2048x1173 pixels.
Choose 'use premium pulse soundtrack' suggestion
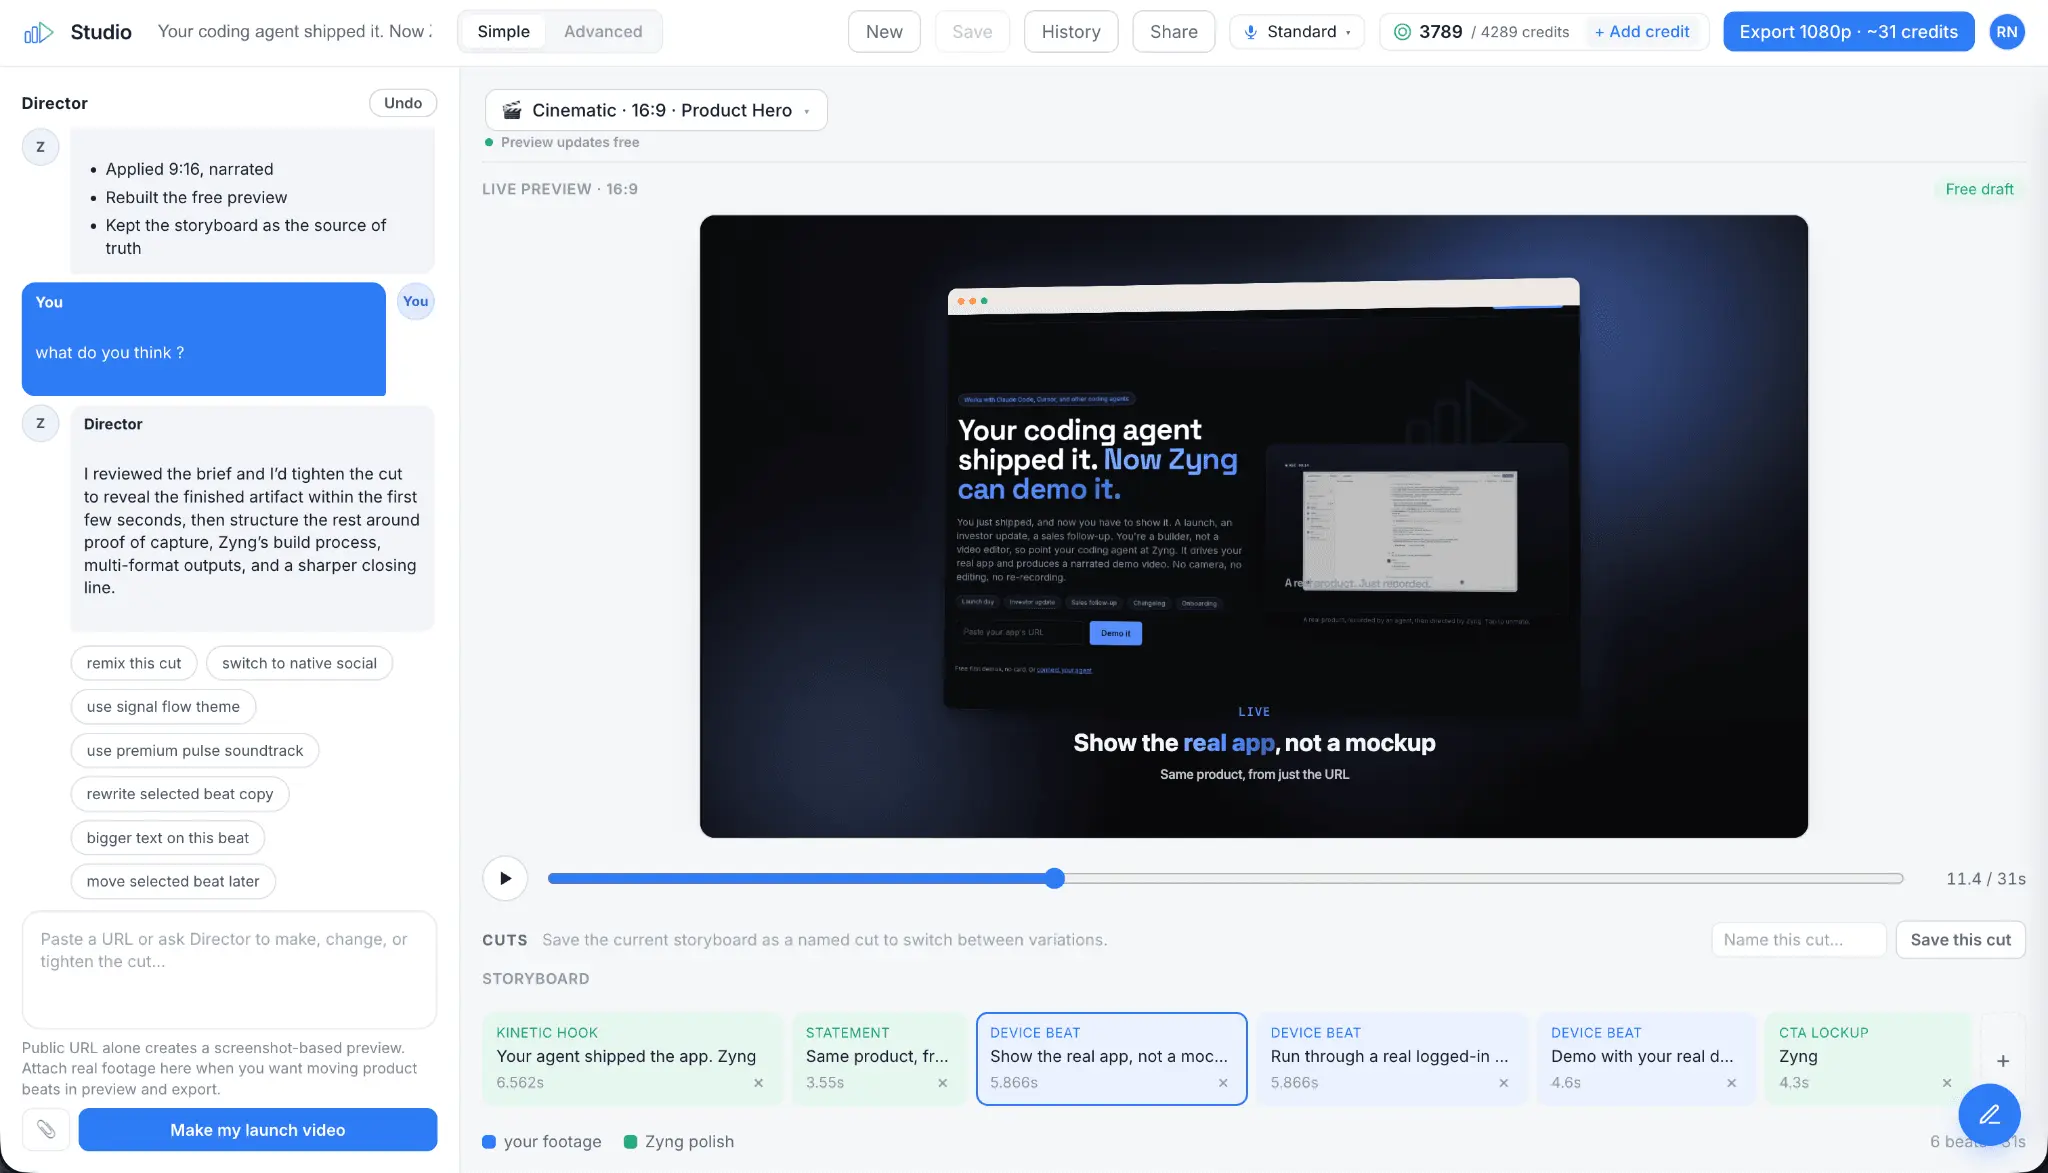pos(195,751)
